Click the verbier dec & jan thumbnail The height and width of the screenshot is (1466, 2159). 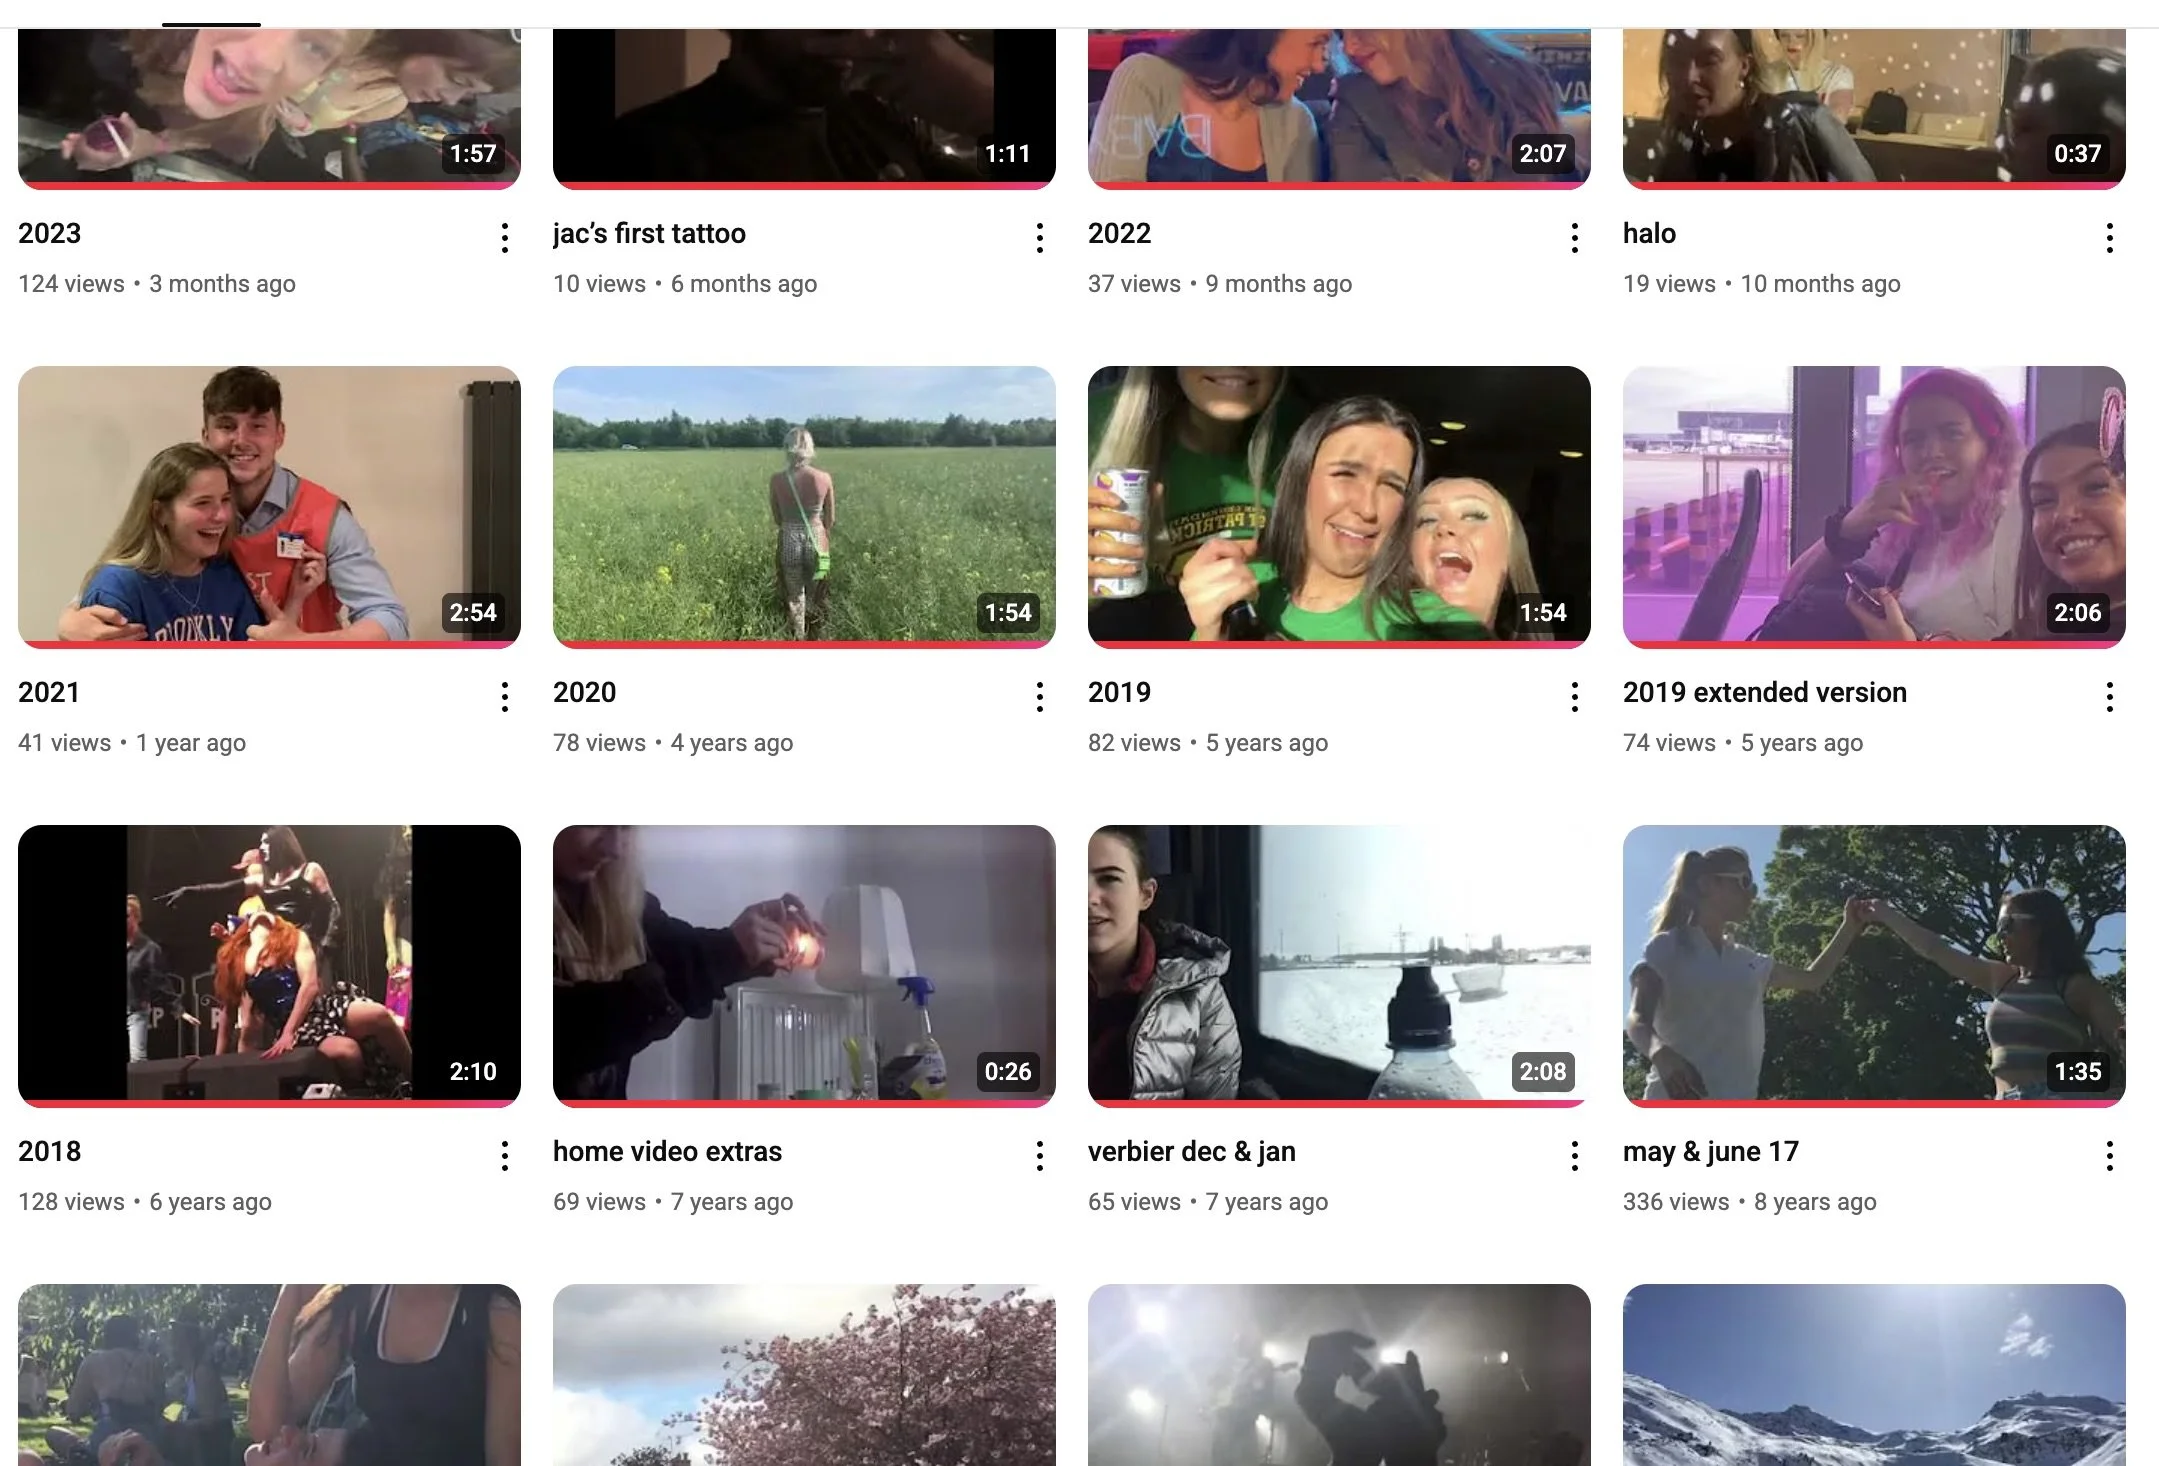pyautogui.click(x=1339, y=964)
